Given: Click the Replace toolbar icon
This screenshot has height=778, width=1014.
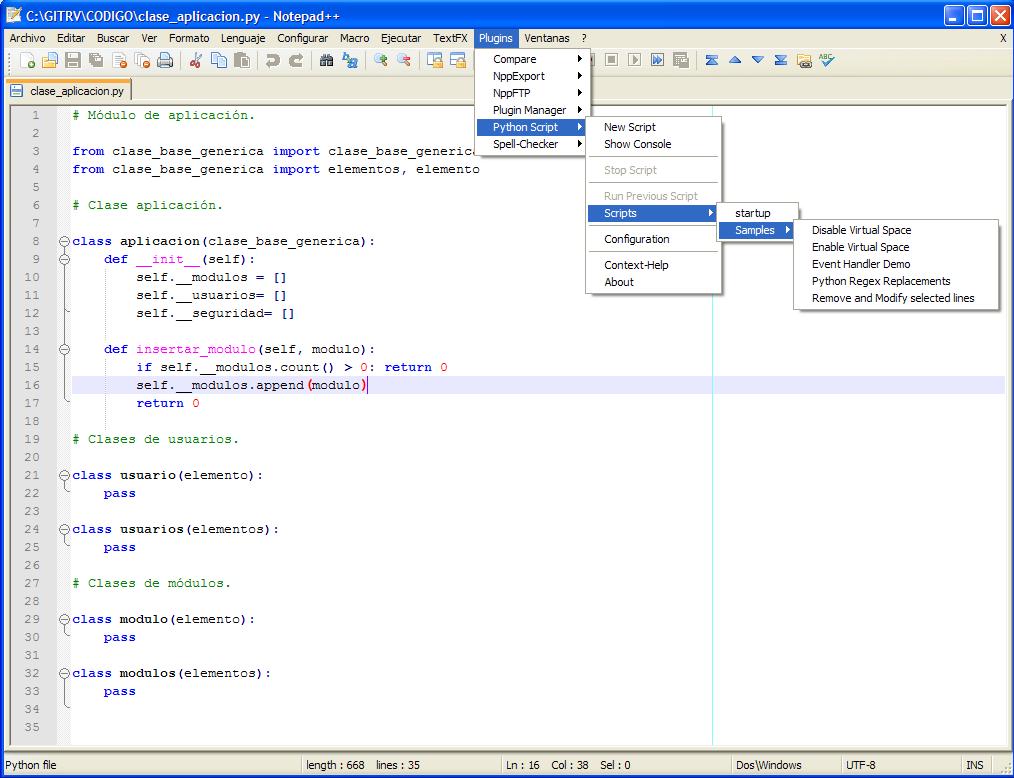Looking at the screenshot, I should 350,61.
